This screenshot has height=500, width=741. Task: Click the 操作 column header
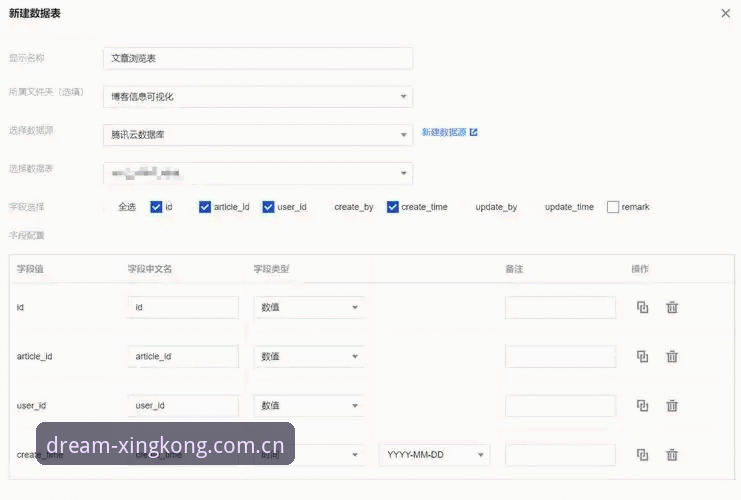(640, 269)
